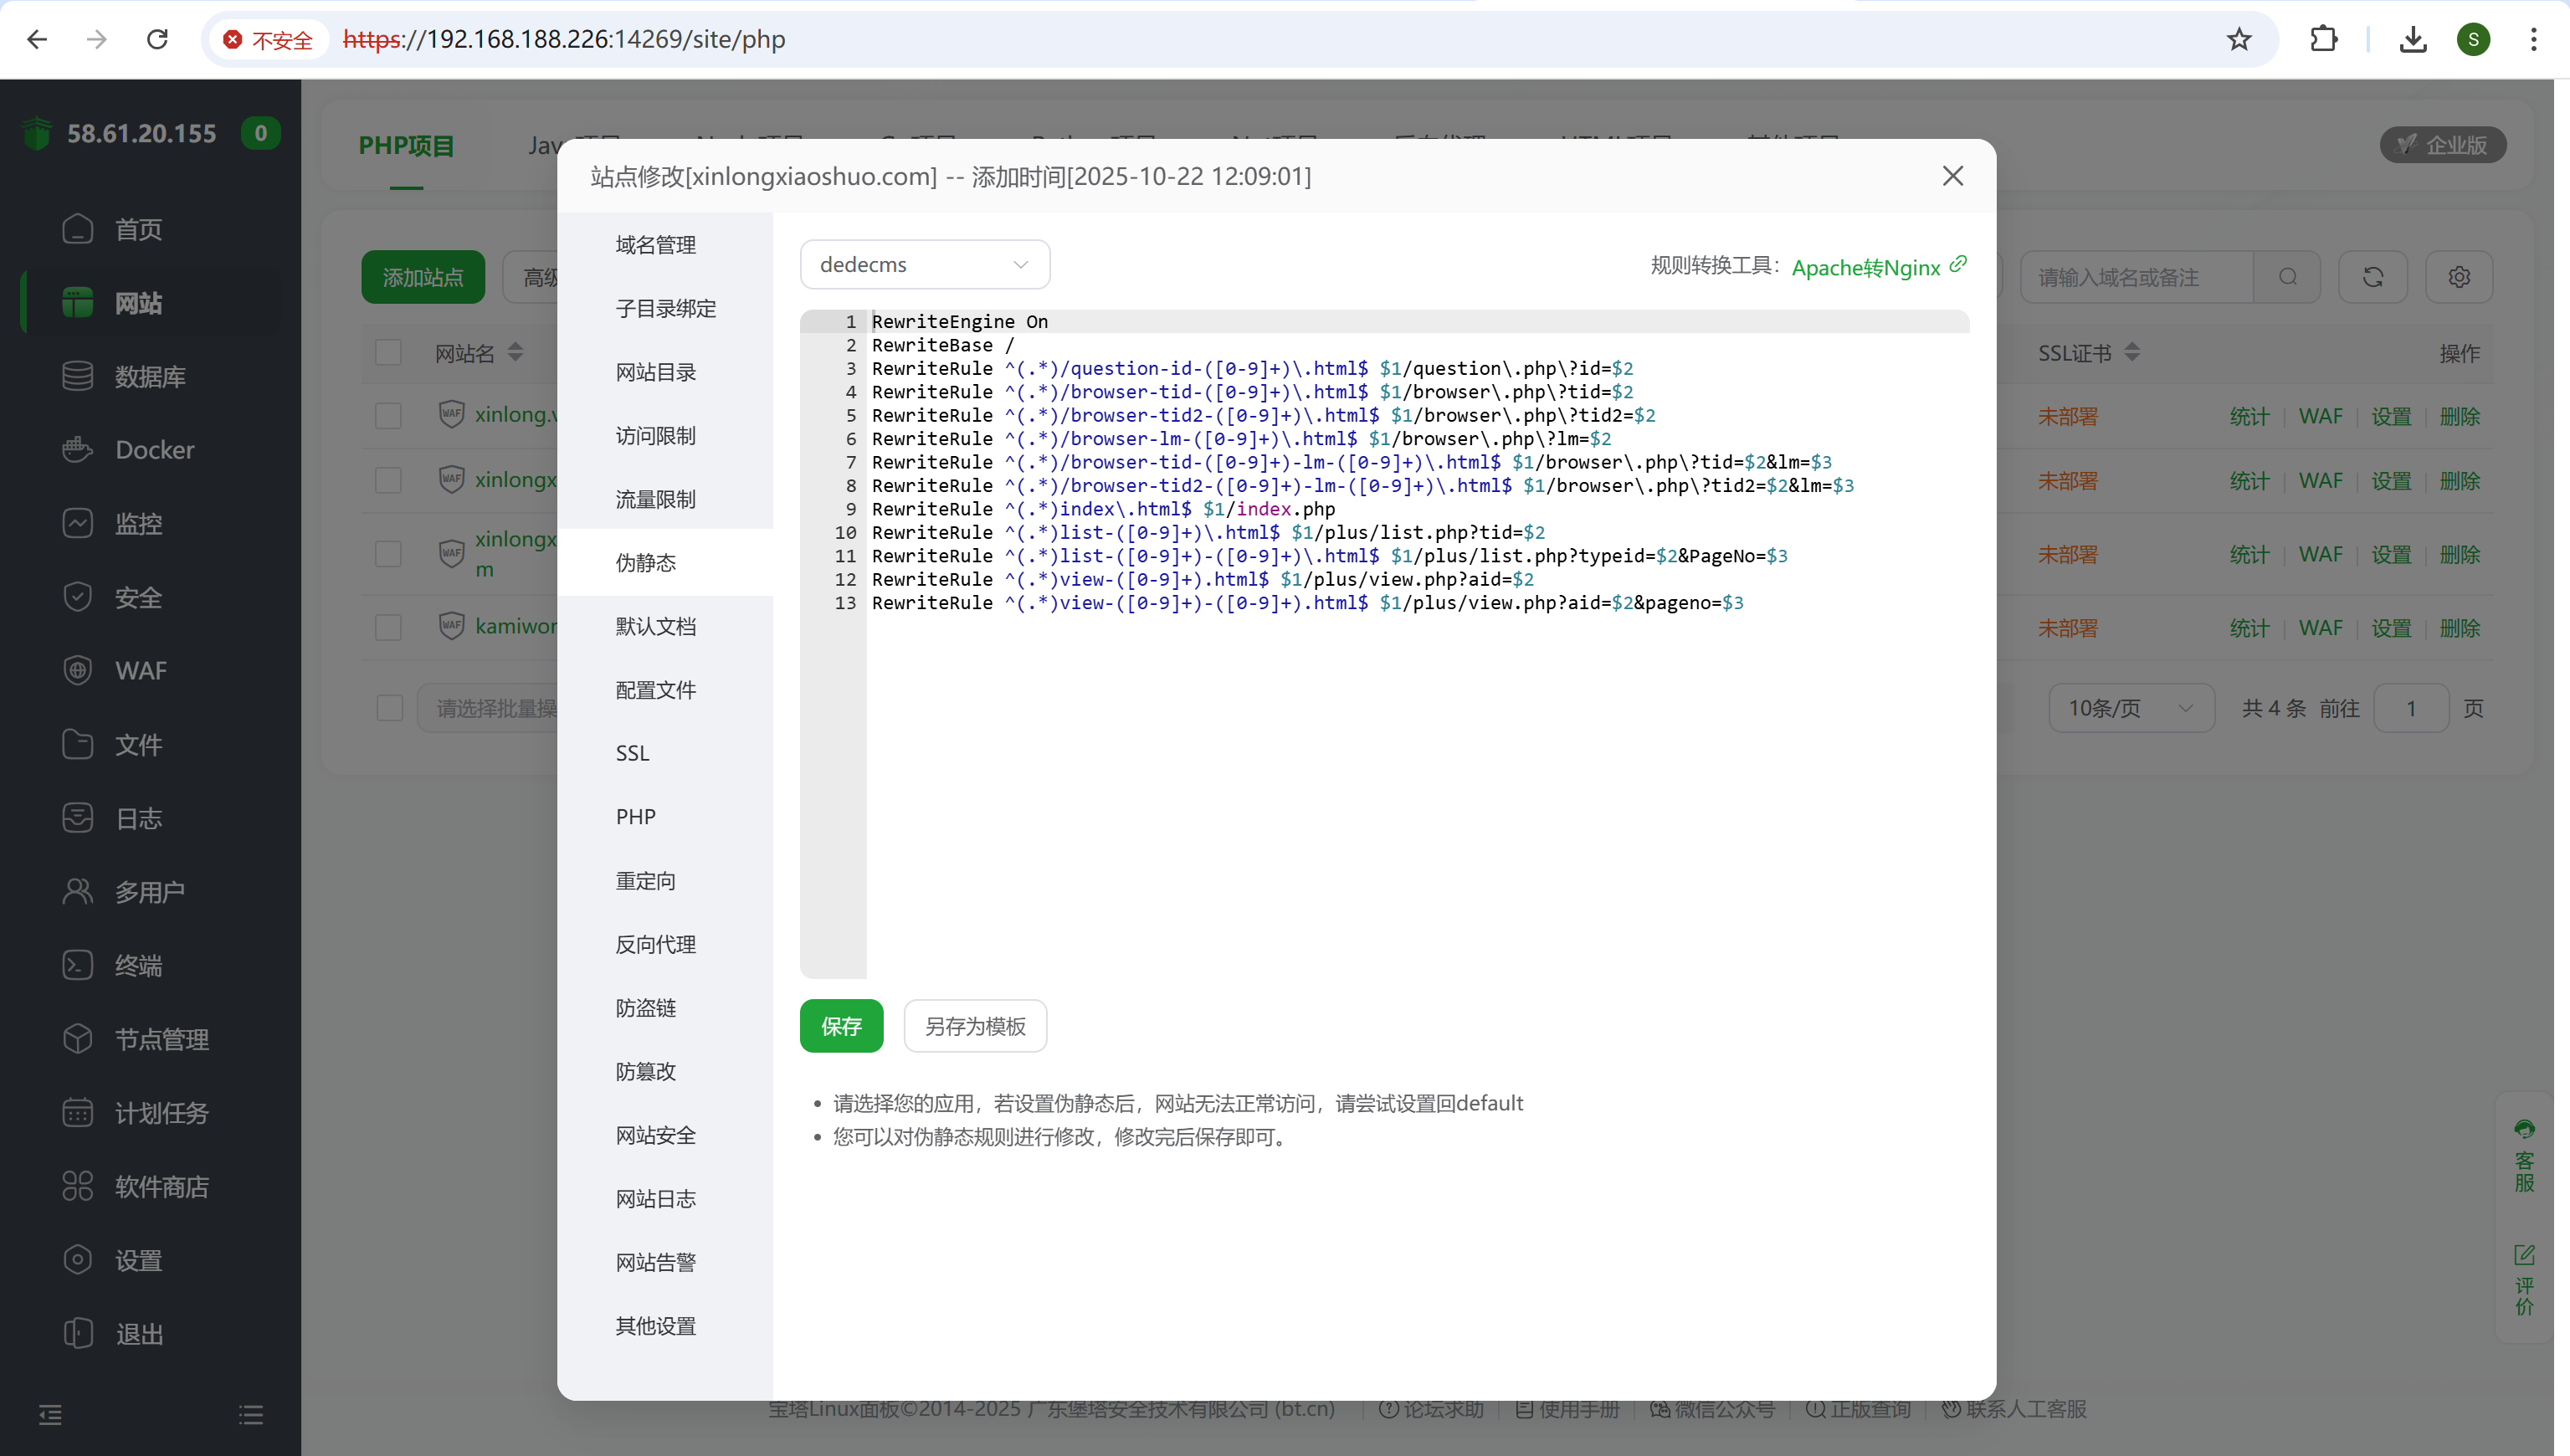Click the domain search input field

point(2135,277)
